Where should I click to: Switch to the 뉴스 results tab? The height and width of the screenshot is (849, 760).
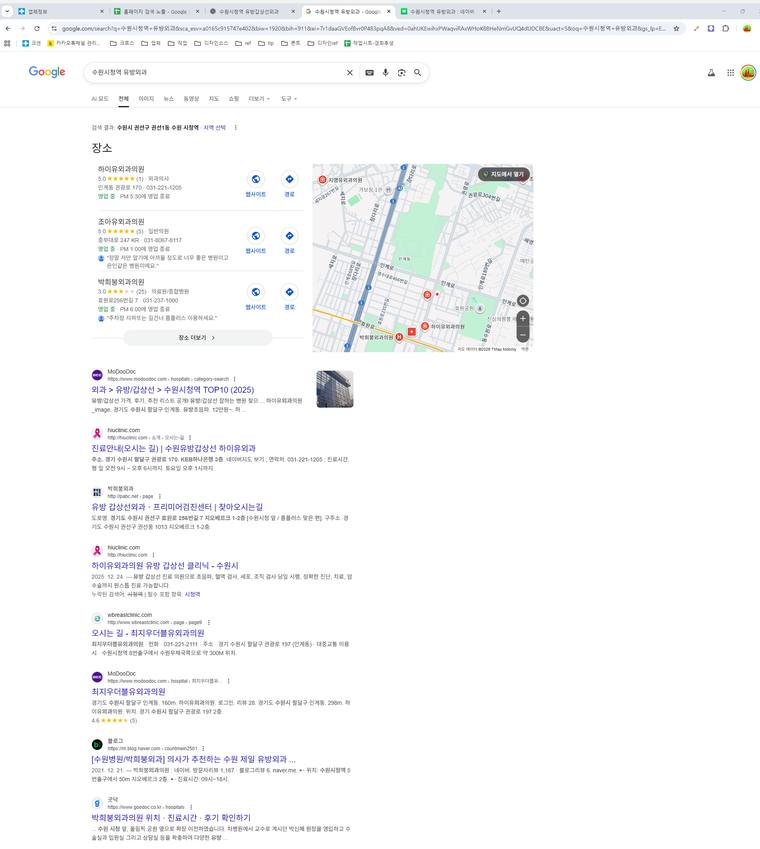(169, 99)
